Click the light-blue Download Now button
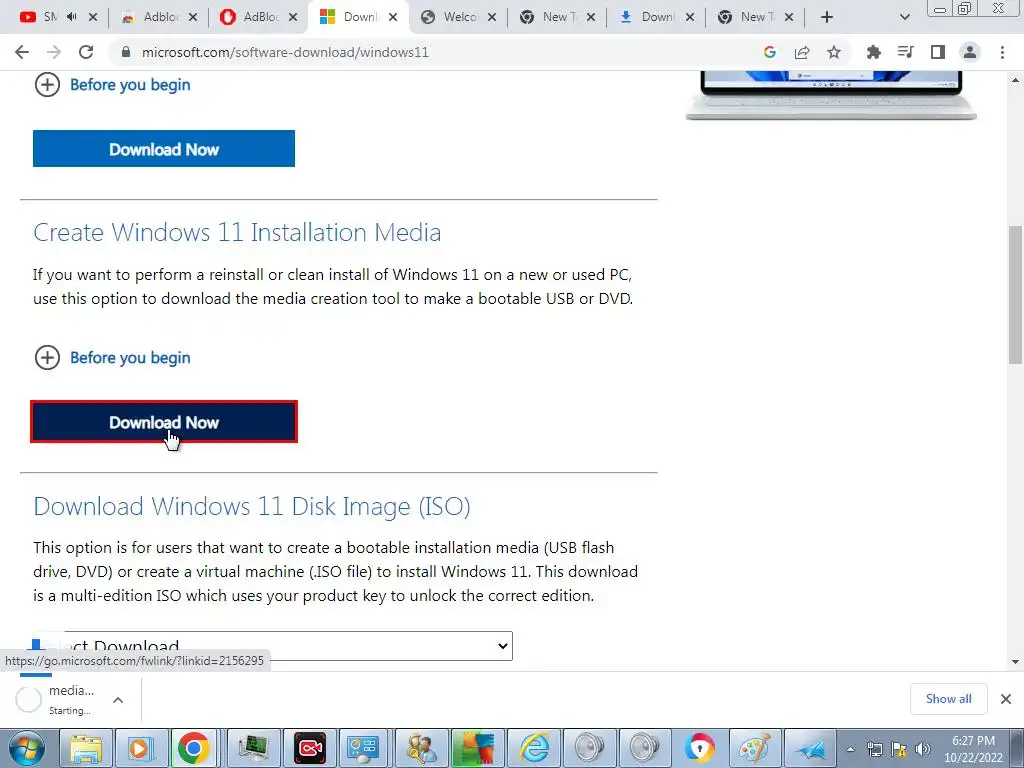 pyautogui.click(x=164, y=149)
